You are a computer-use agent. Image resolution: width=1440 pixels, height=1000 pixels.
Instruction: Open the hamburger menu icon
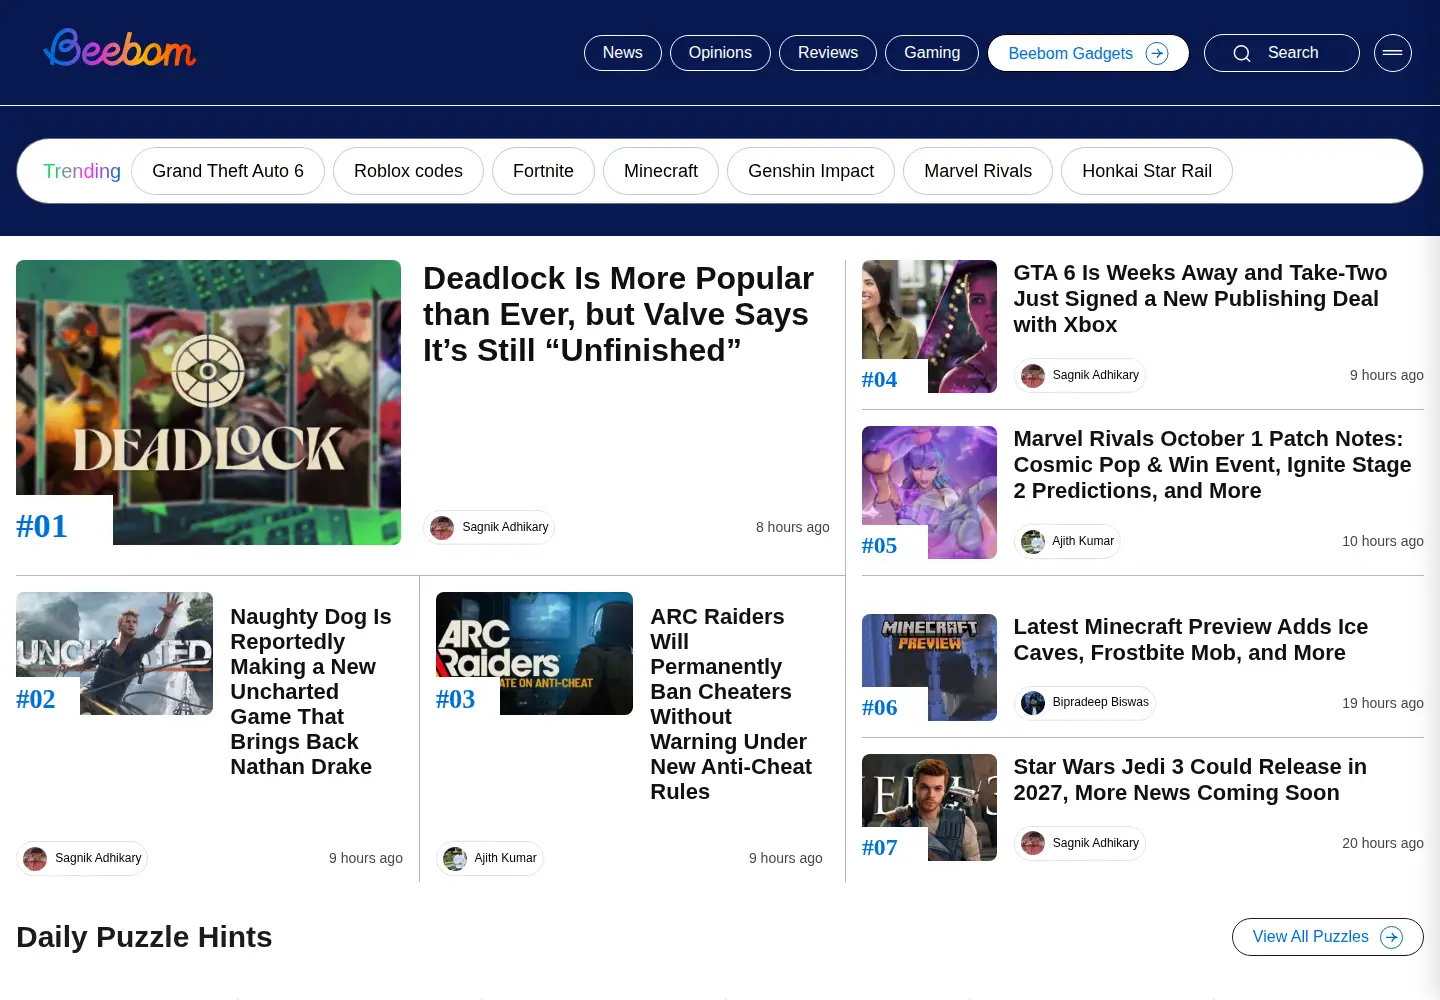click(1392, 53)
